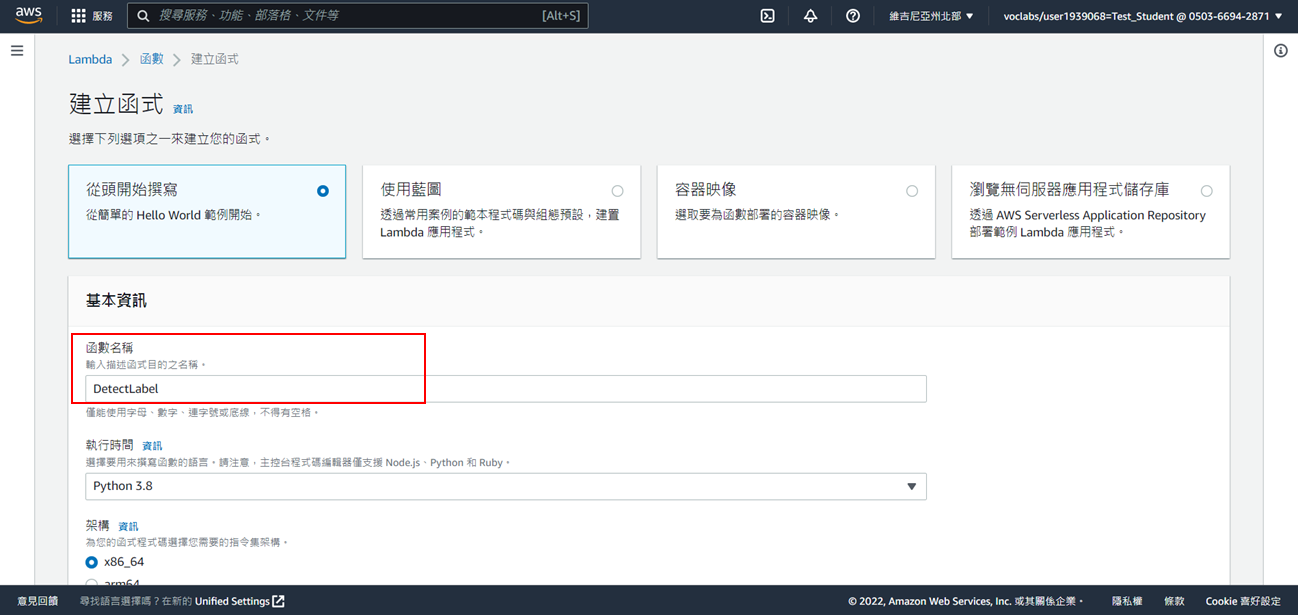Open the 資訊 link beside 執行時間
1298x615 pixels.
152,446
